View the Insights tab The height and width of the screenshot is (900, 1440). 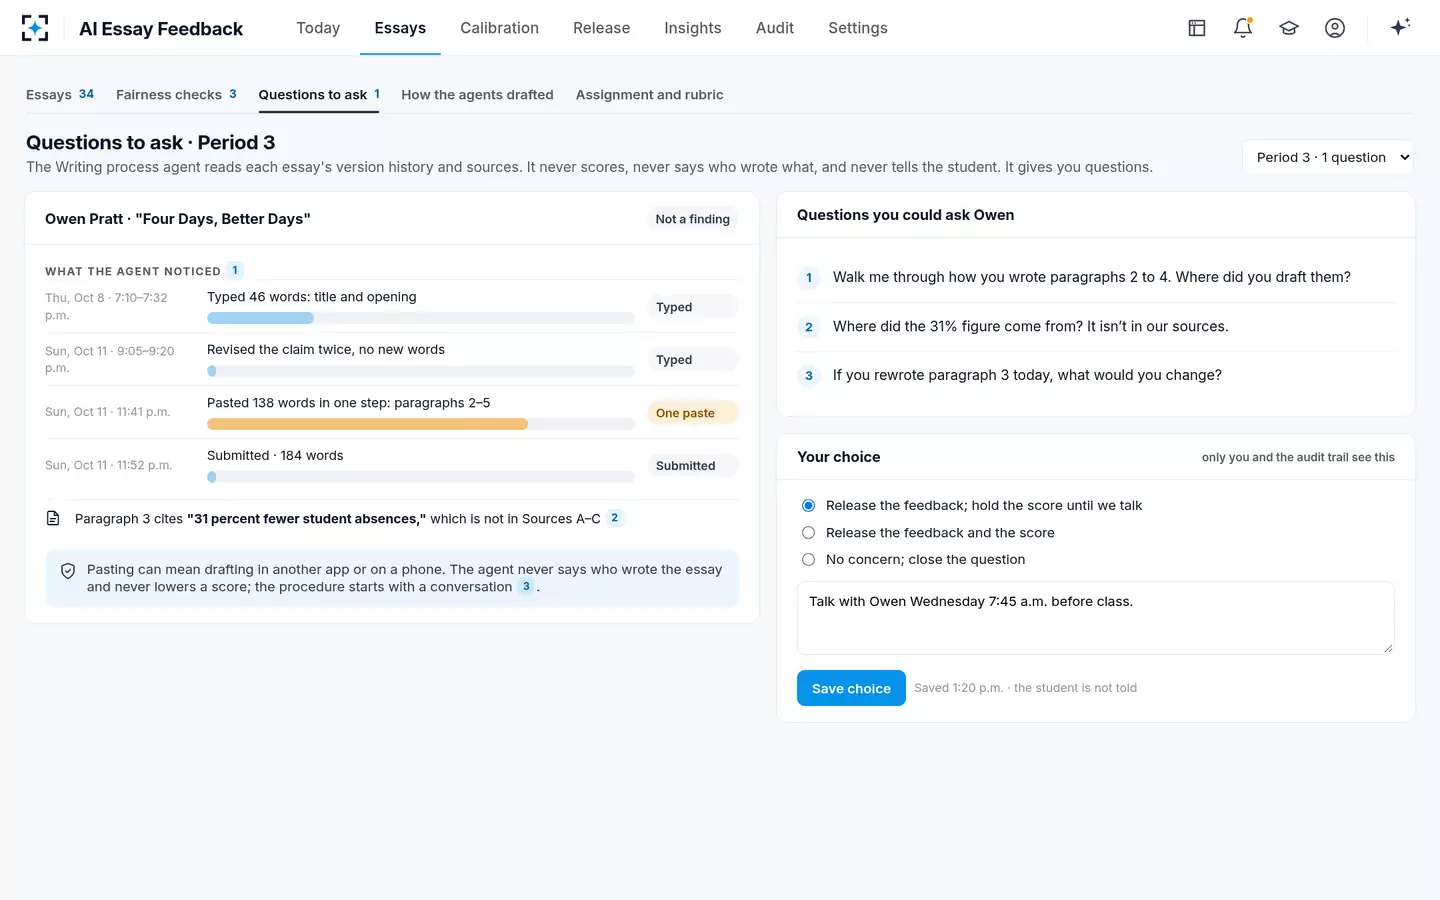(x=693, y=28)
